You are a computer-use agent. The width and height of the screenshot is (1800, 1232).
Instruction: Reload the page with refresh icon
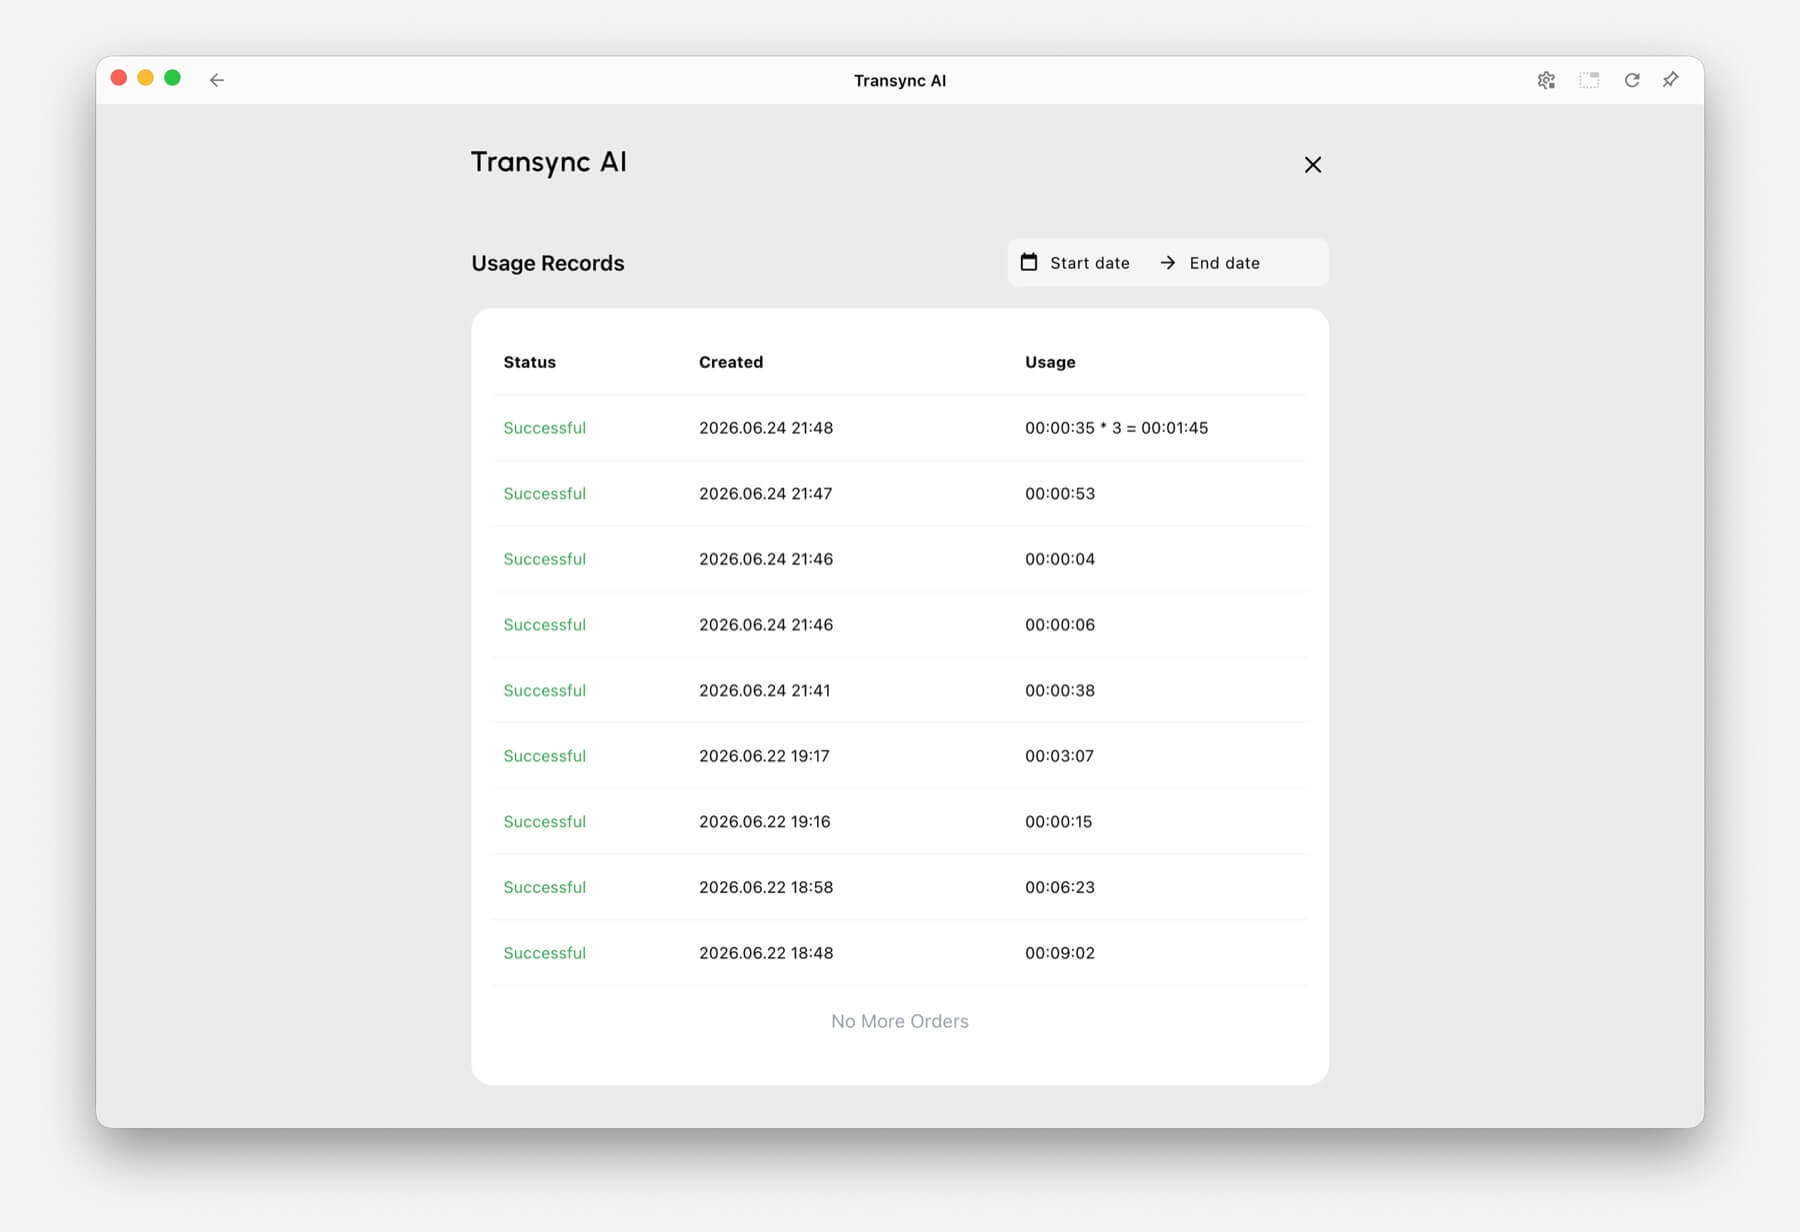tap(1632, 80)
